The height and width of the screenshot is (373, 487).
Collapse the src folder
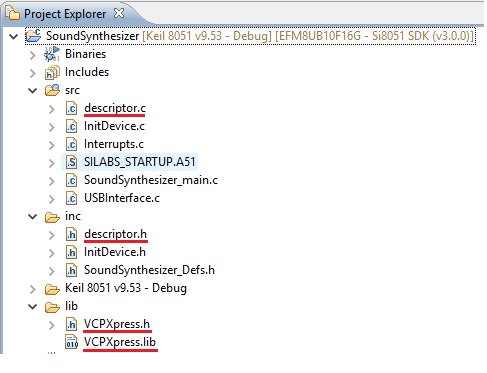[x=32, y=90]
